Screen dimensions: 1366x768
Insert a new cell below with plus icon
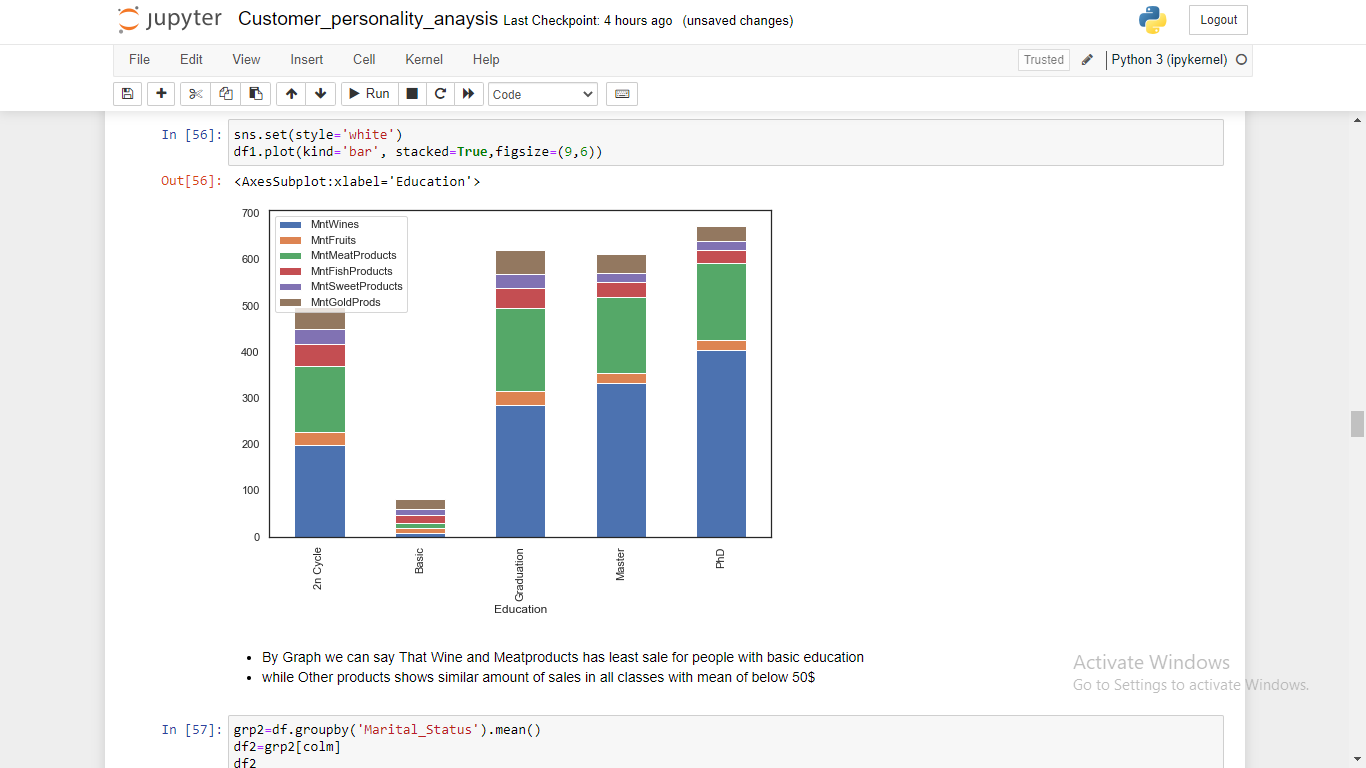click(x=161, y=93)
